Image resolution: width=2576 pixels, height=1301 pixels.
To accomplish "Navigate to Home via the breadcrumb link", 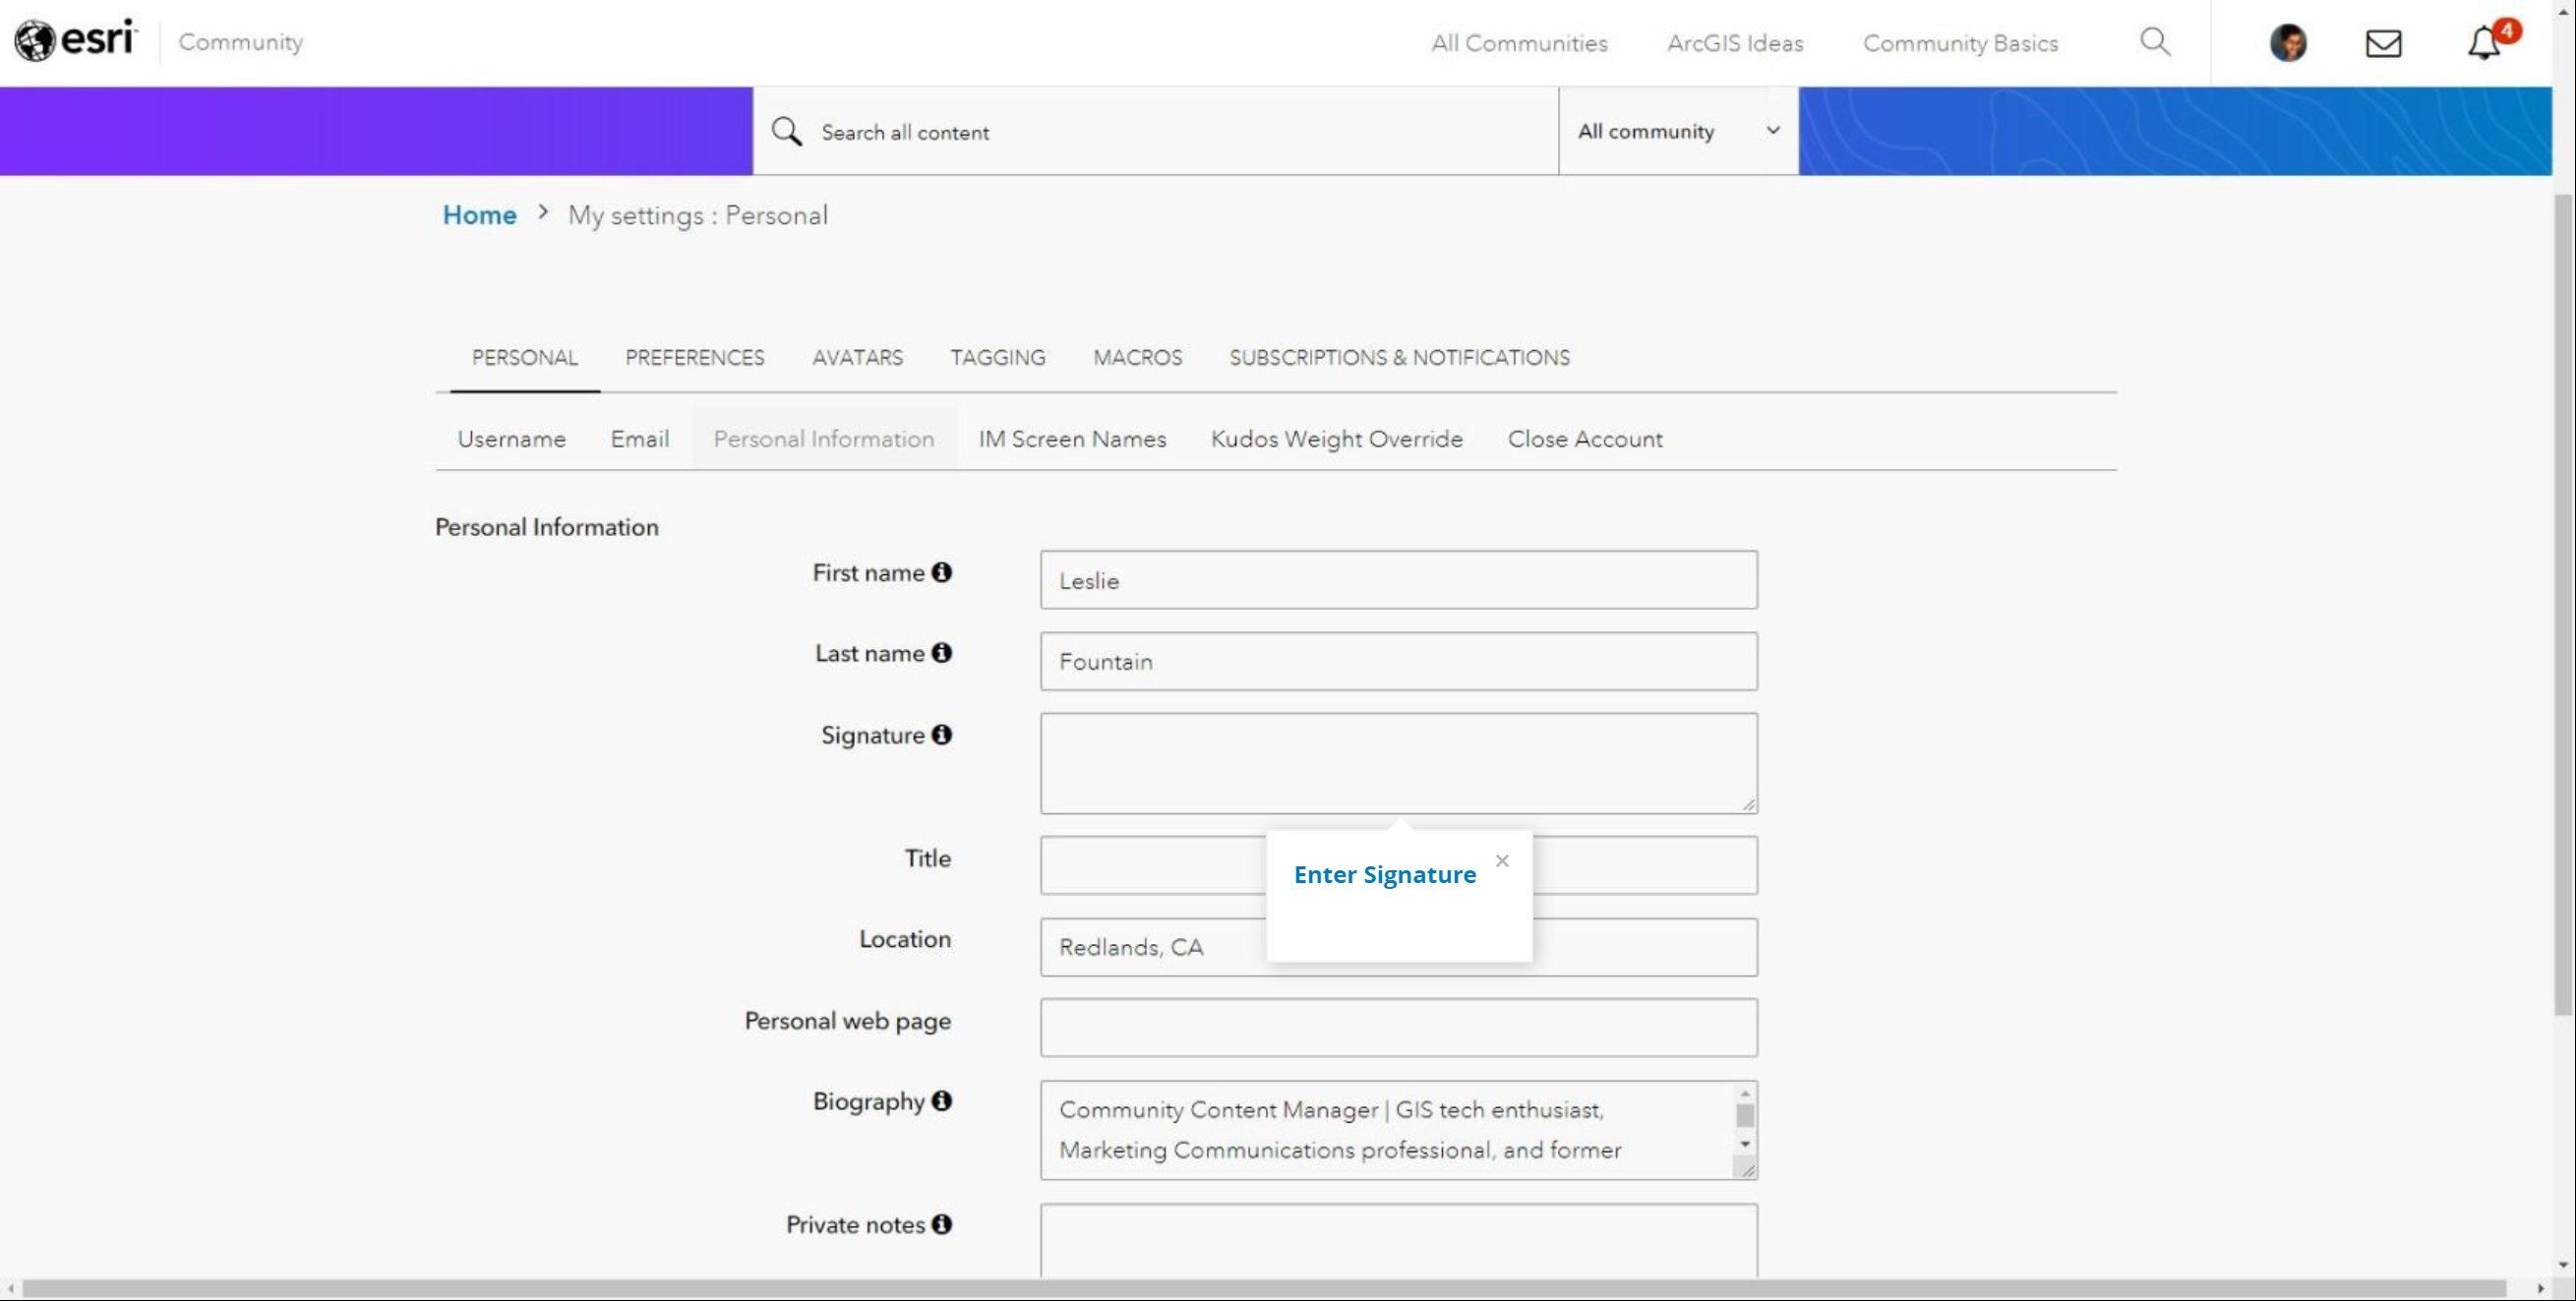I will [479, 214].
